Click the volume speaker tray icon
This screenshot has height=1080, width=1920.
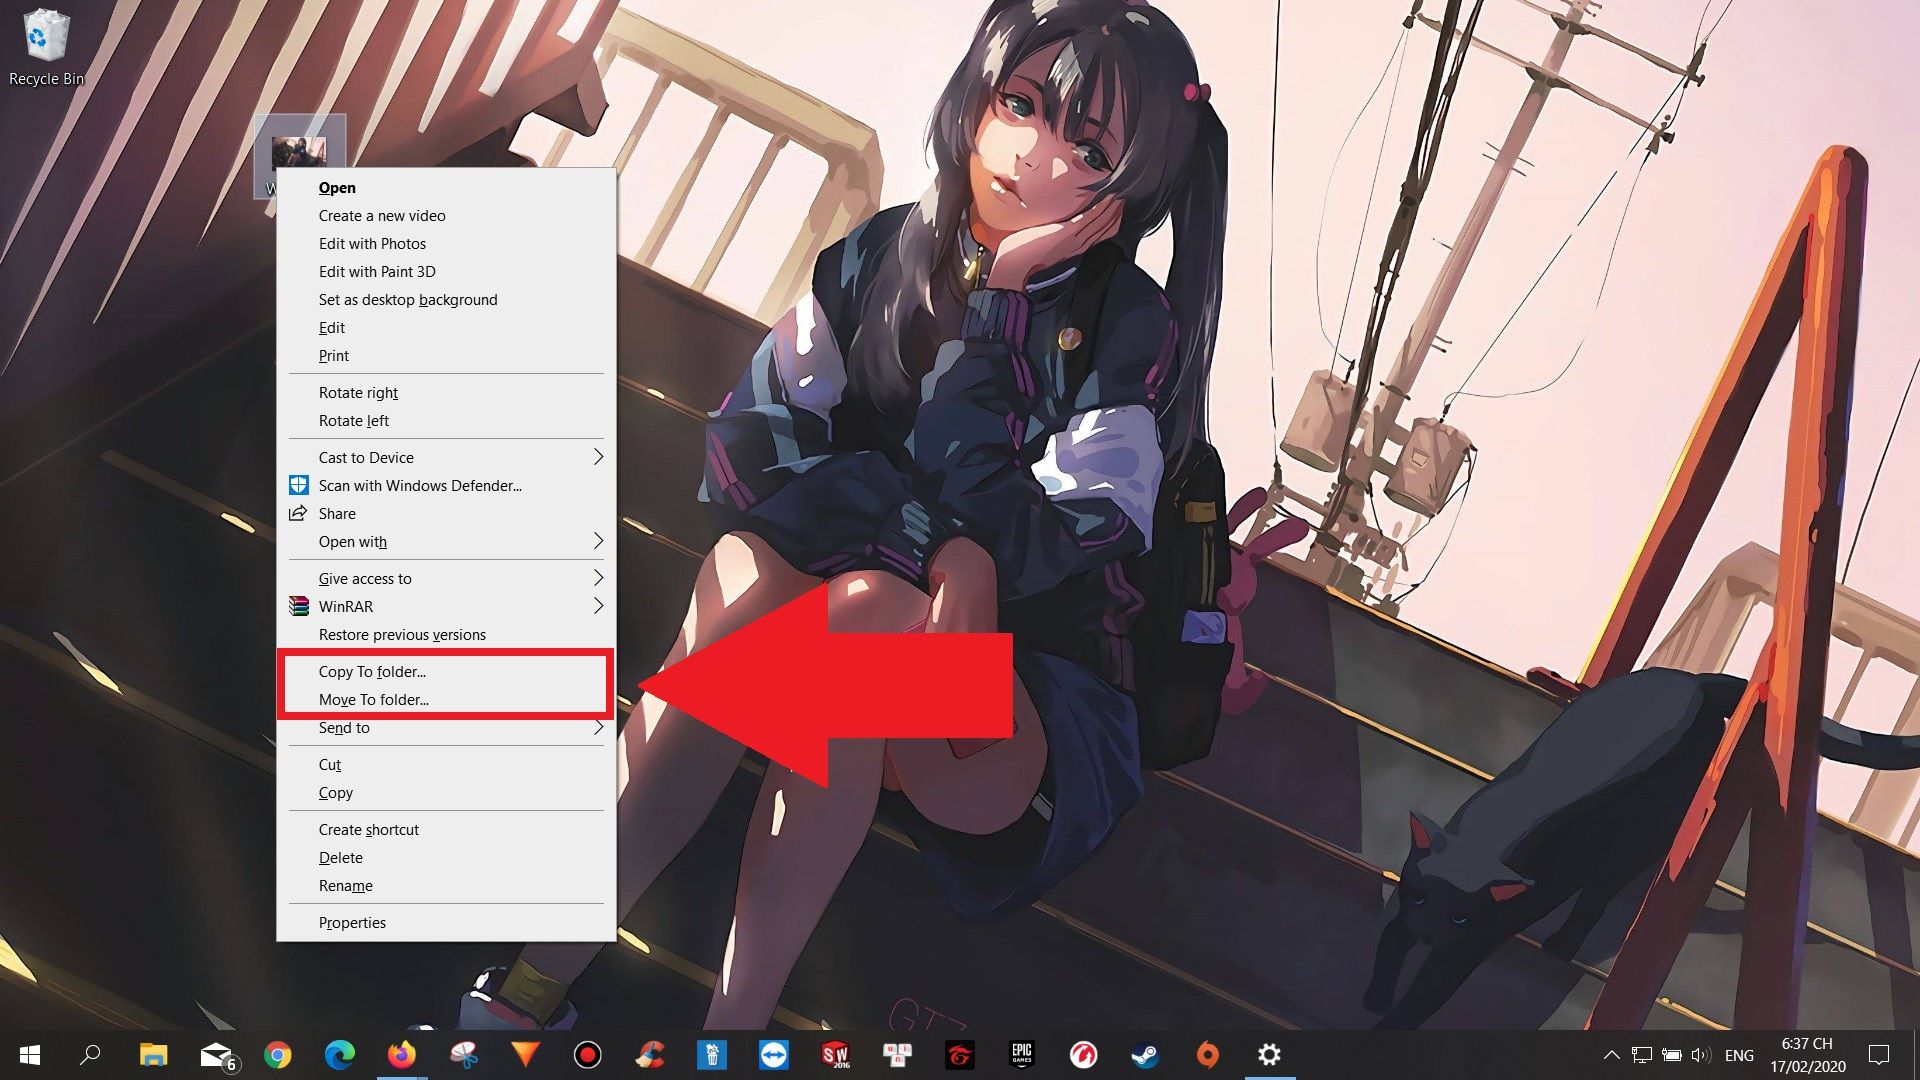pyautogui.click(x=1700, y=1054)
